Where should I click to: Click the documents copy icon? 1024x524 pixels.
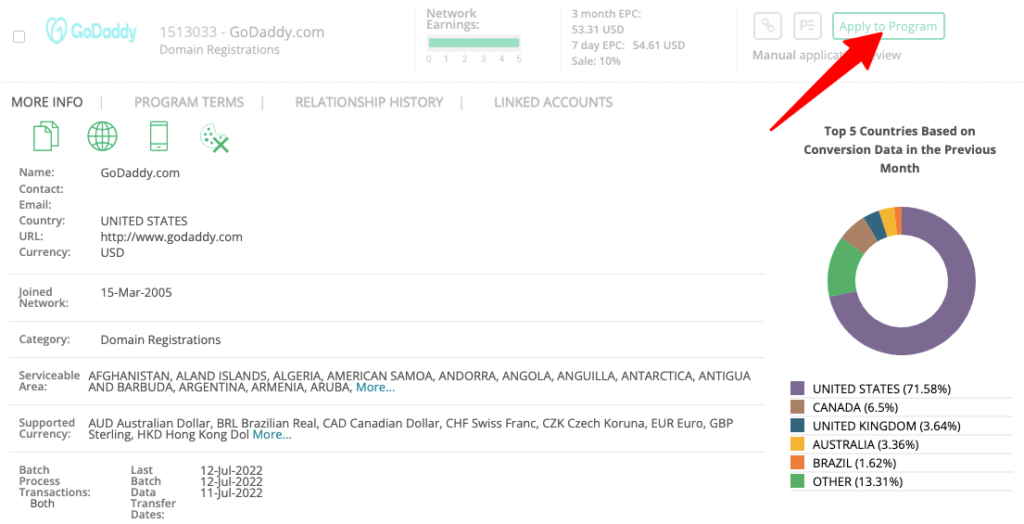click(46, 136)
